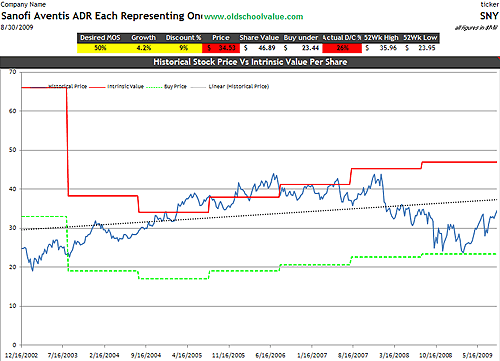Select the Buy Price legend entry
The width and height of the screenshot is (500, 361).
[167, 87]
